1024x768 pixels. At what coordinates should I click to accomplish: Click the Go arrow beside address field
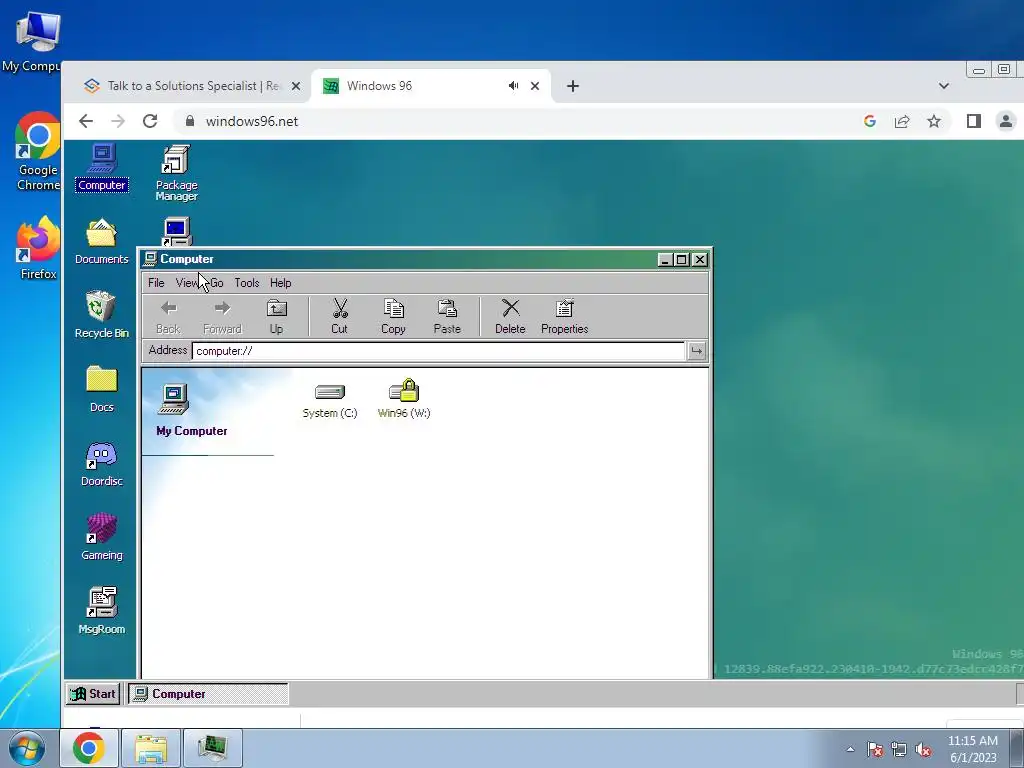(x=697, y=351)
